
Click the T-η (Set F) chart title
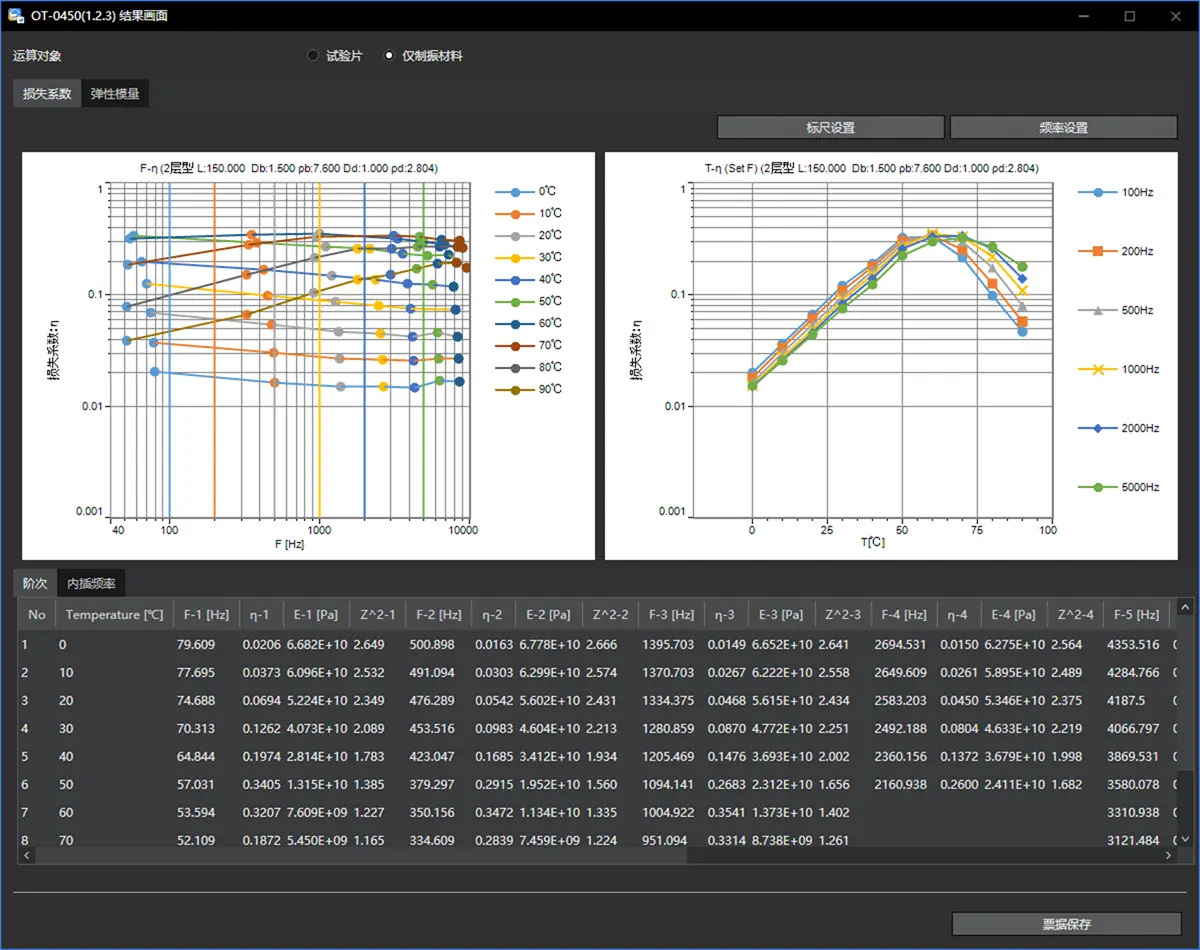(871, 168)
